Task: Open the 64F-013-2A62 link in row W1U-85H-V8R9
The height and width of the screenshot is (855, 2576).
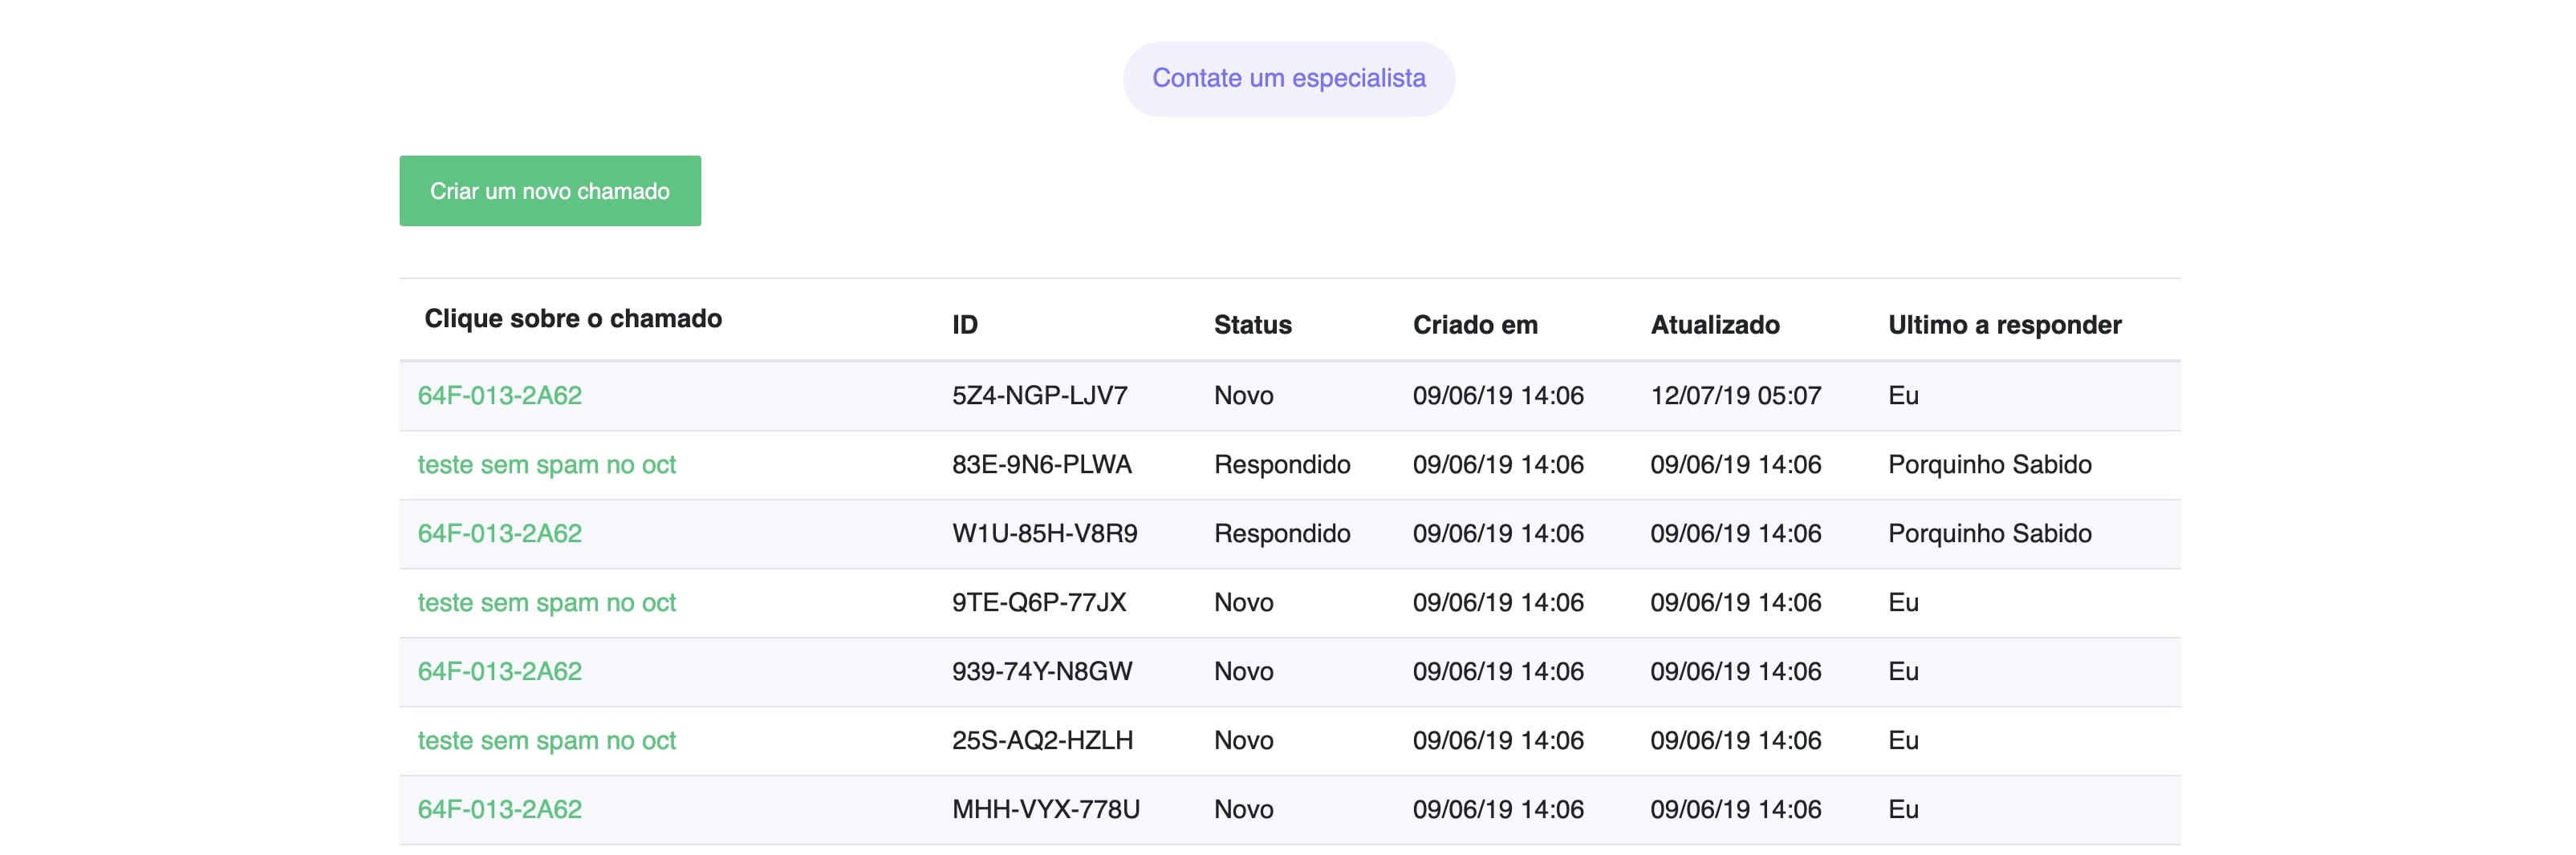Action: click(x=499, y=533)
